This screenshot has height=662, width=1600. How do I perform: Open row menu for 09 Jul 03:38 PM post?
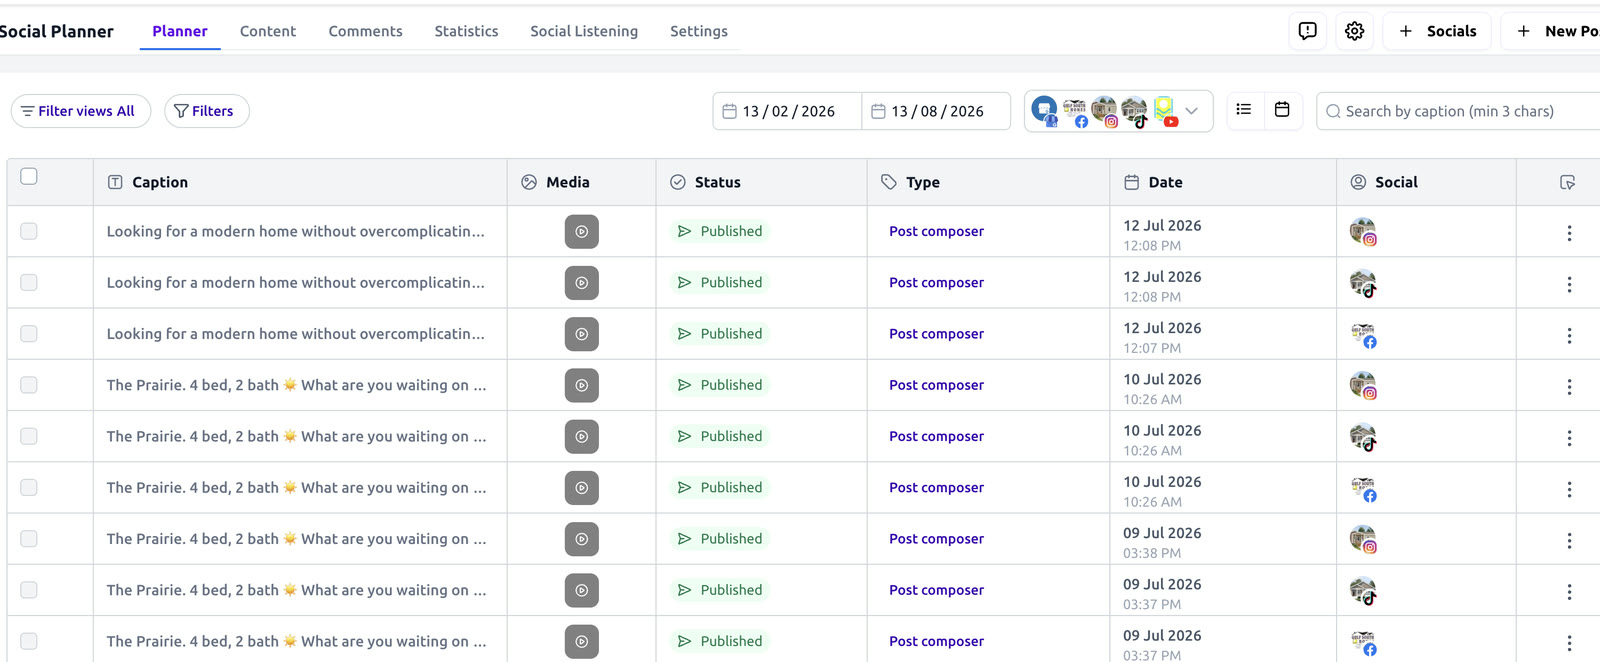click(x=1569, y=541)
